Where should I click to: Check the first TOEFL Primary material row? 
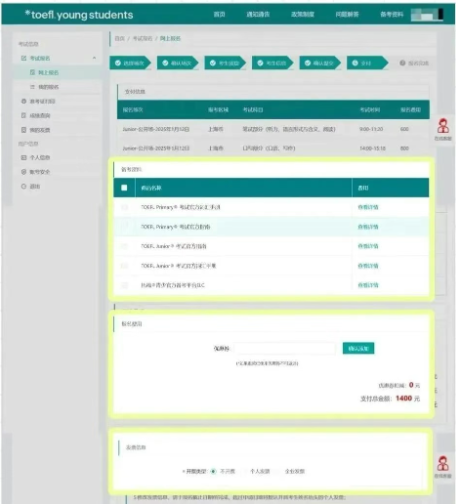pos(124,207)
